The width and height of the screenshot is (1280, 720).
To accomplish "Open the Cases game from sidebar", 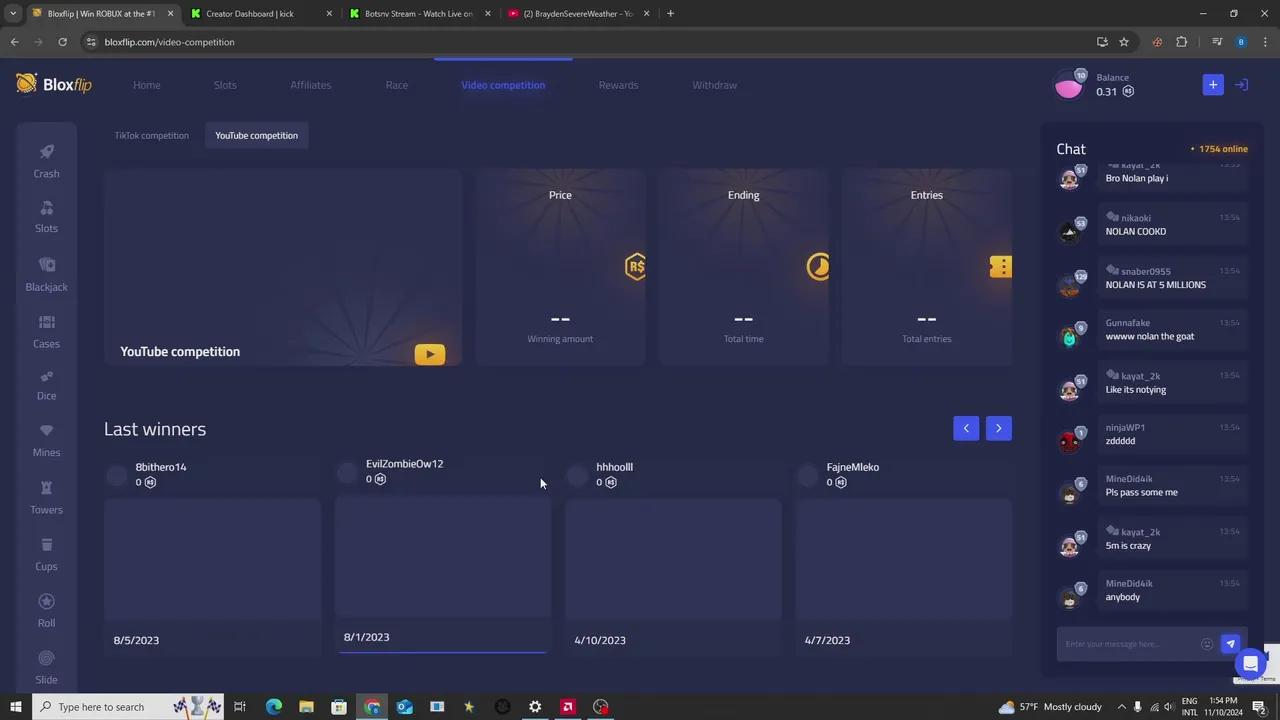I will tap(46, 331).
